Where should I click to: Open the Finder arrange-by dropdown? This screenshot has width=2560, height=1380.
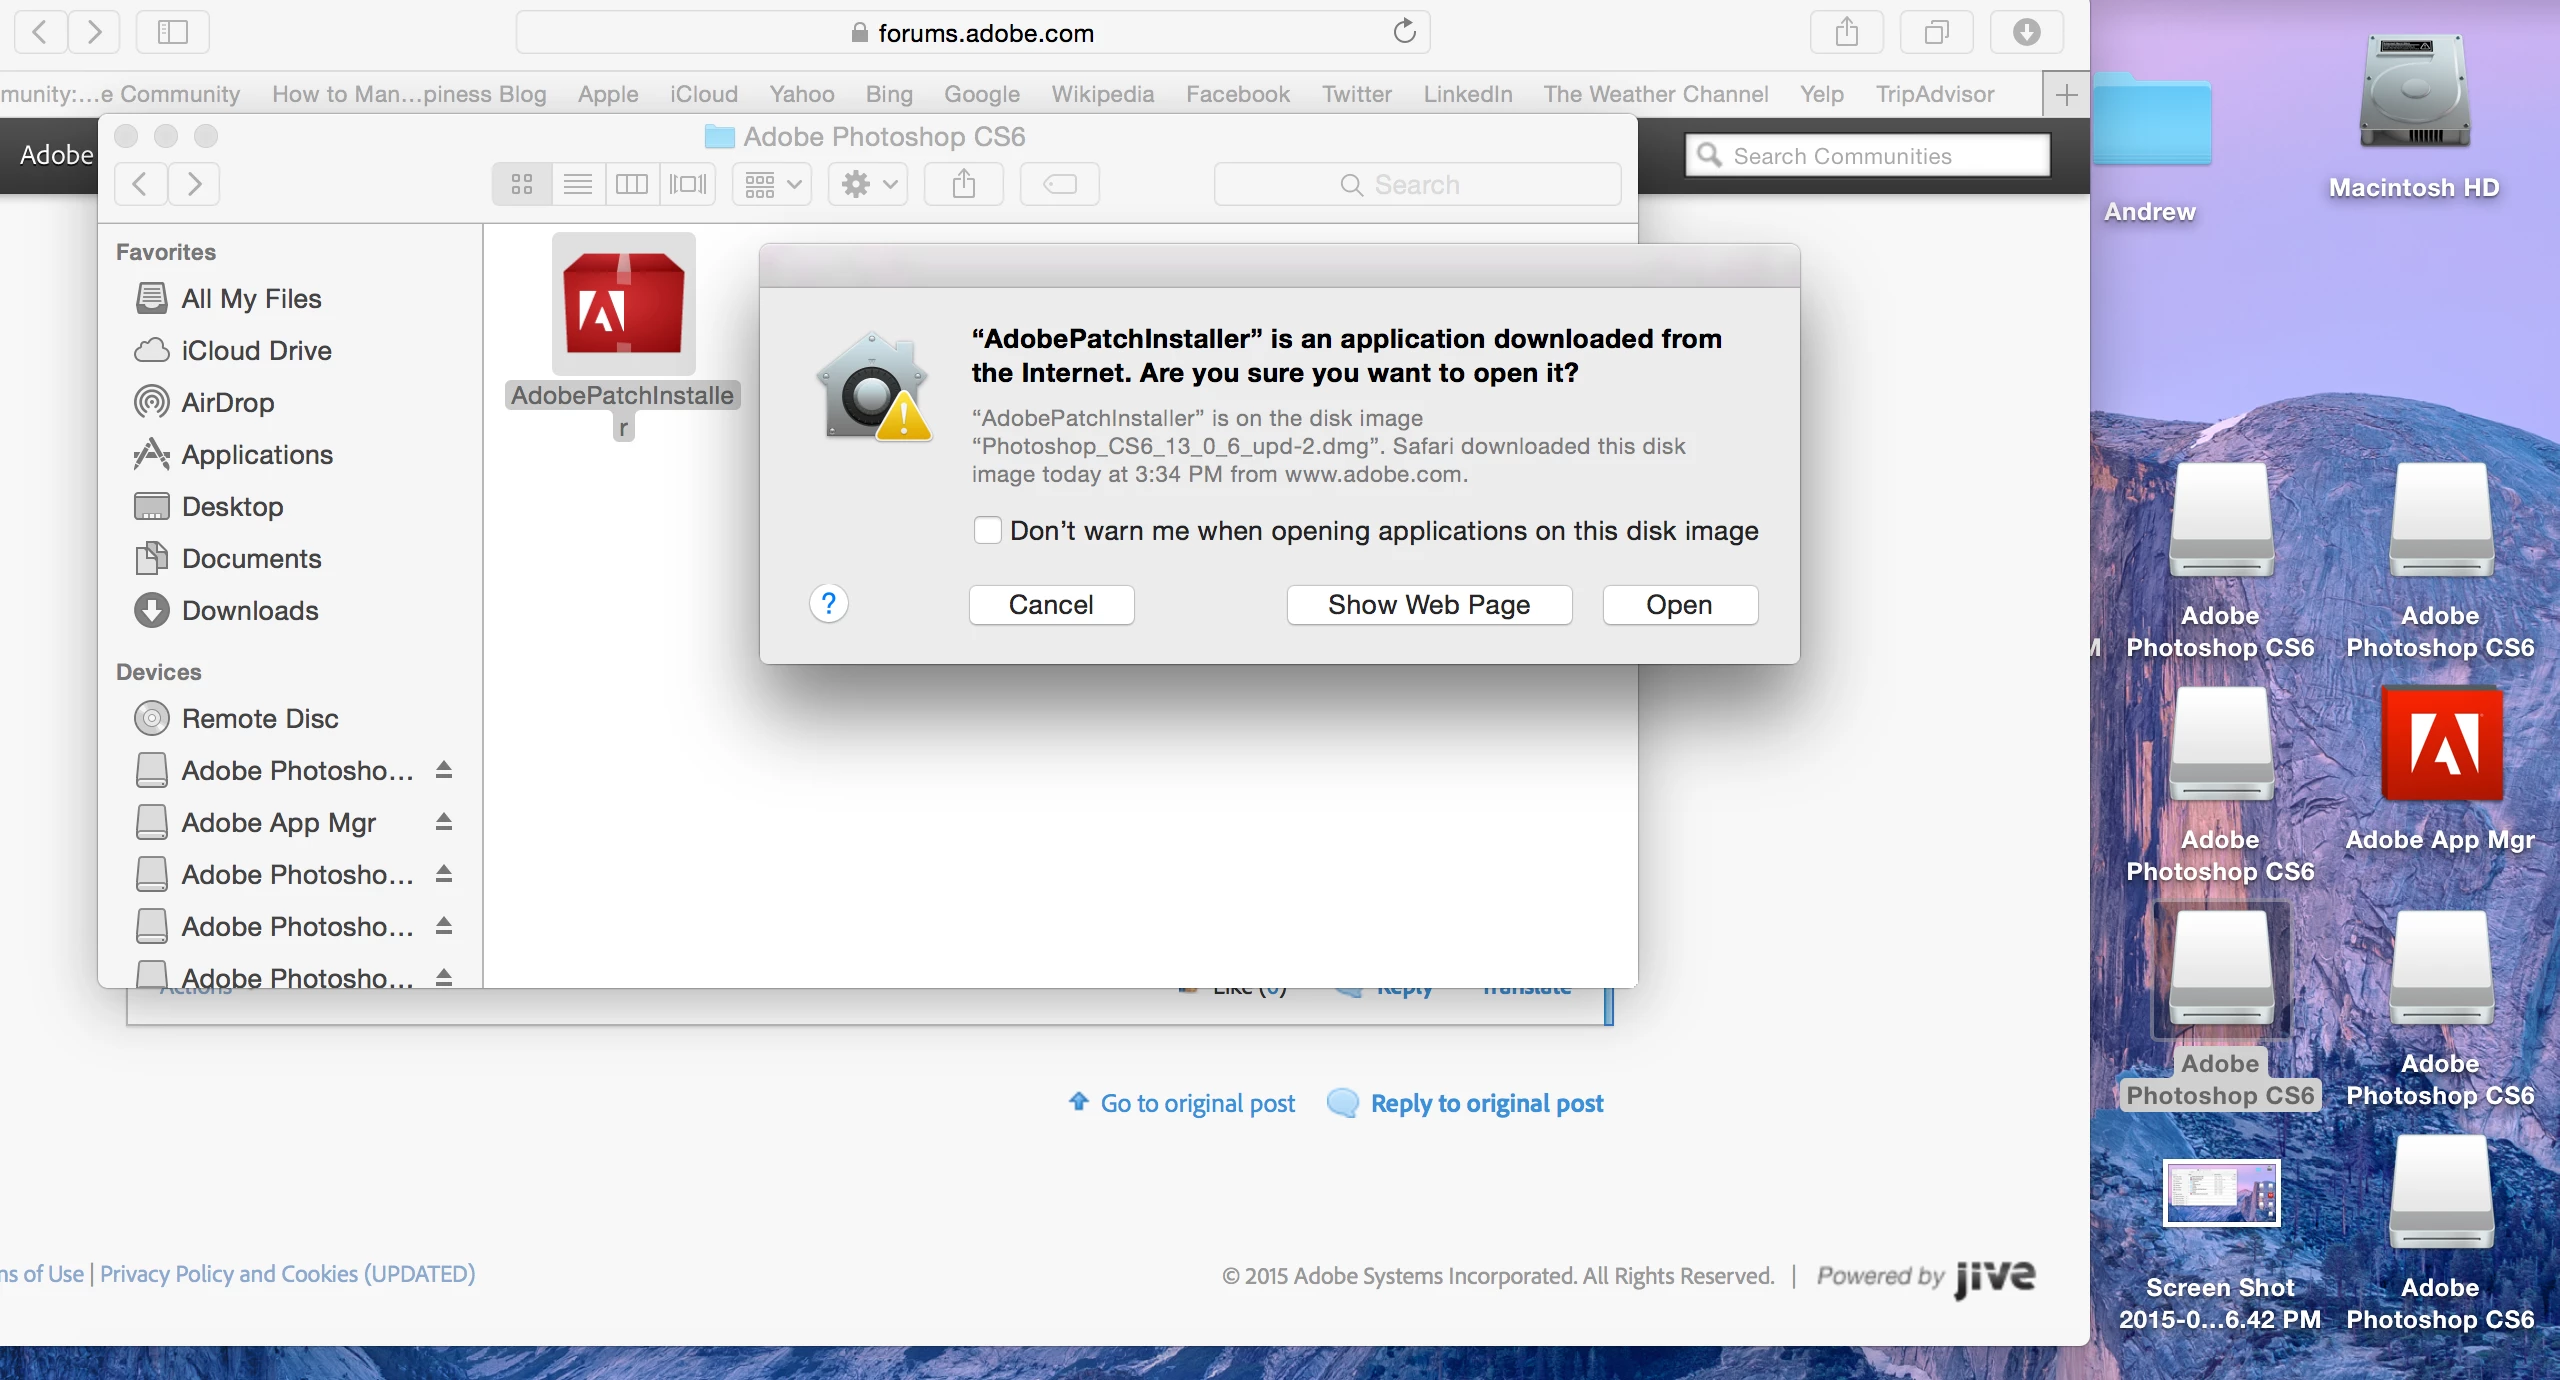tap(772, 184)
